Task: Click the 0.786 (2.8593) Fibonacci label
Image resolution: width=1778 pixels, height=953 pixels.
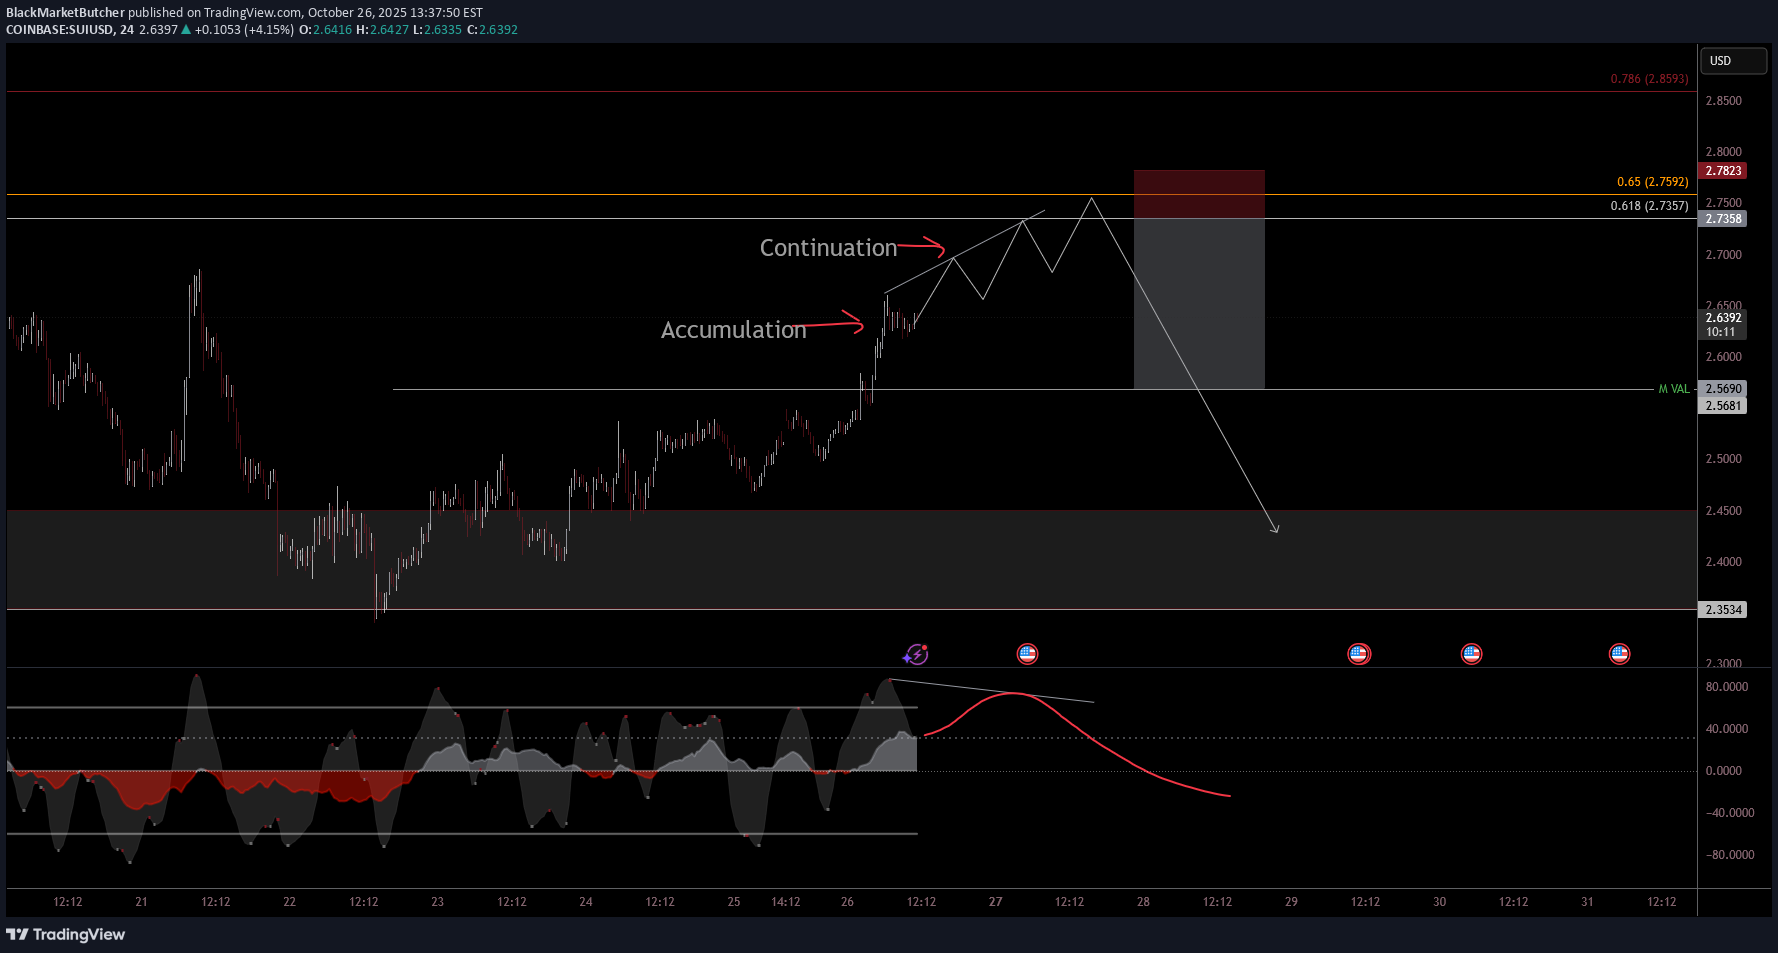Action: [1649, 79]
